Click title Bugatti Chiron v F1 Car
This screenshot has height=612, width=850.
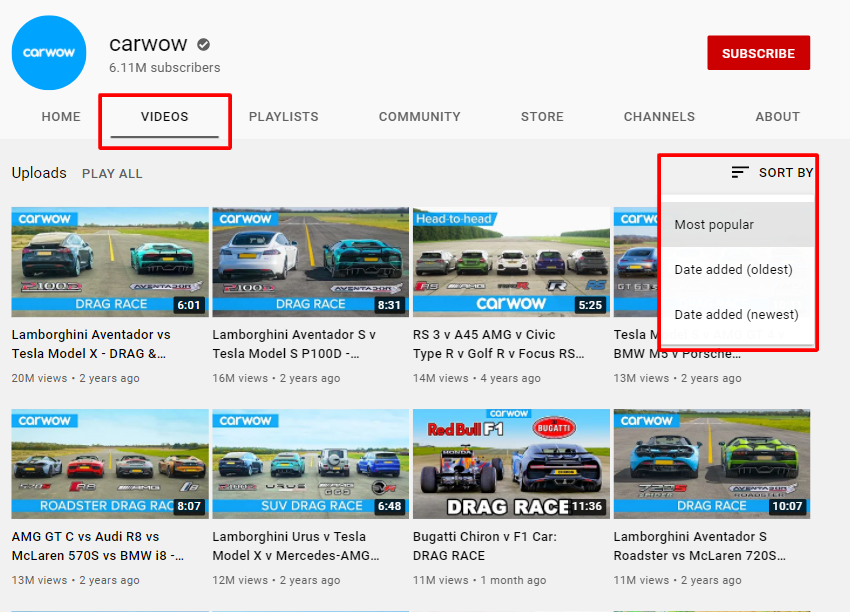[485, 546]
